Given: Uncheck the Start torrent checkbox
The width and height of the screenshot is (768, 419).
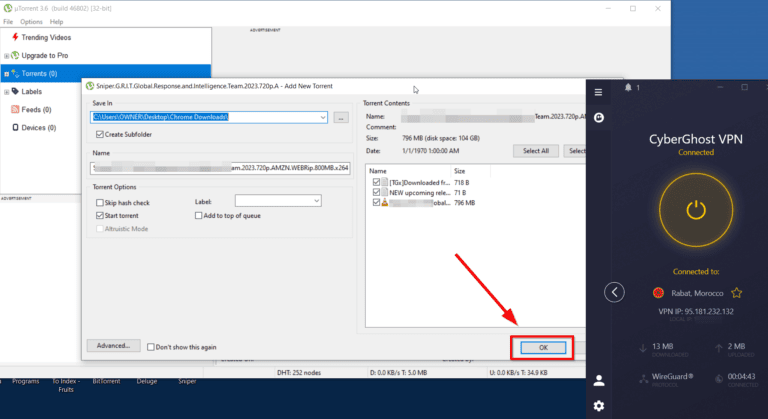Looking at the screenshot, I should 98,214.
